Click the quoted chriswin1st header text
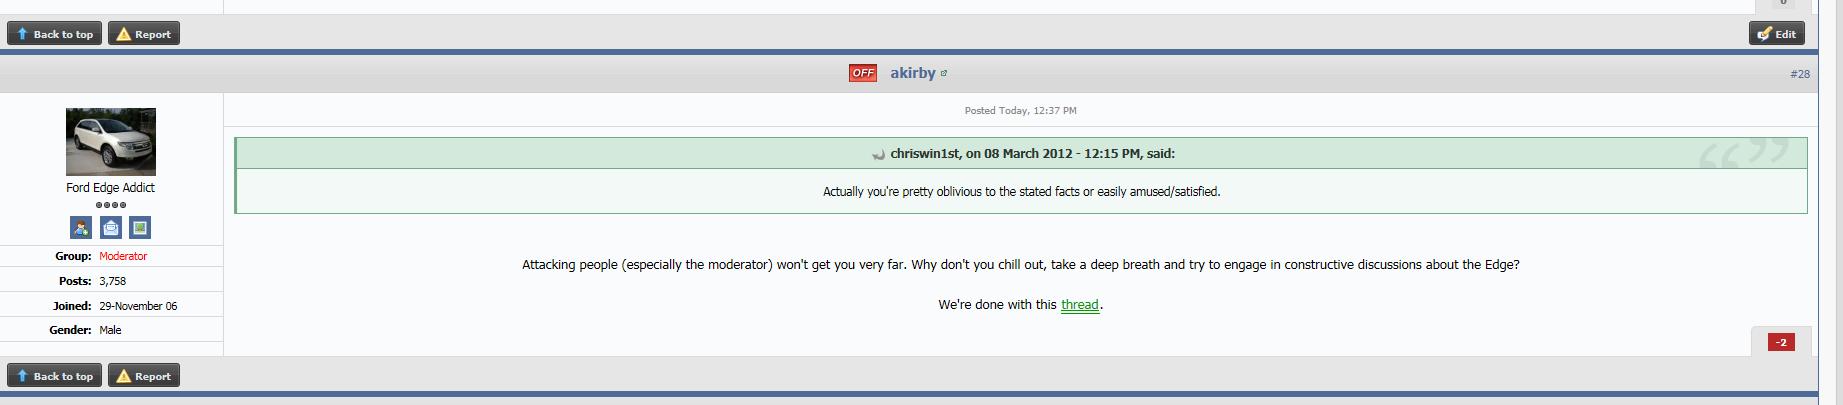 1032,154
